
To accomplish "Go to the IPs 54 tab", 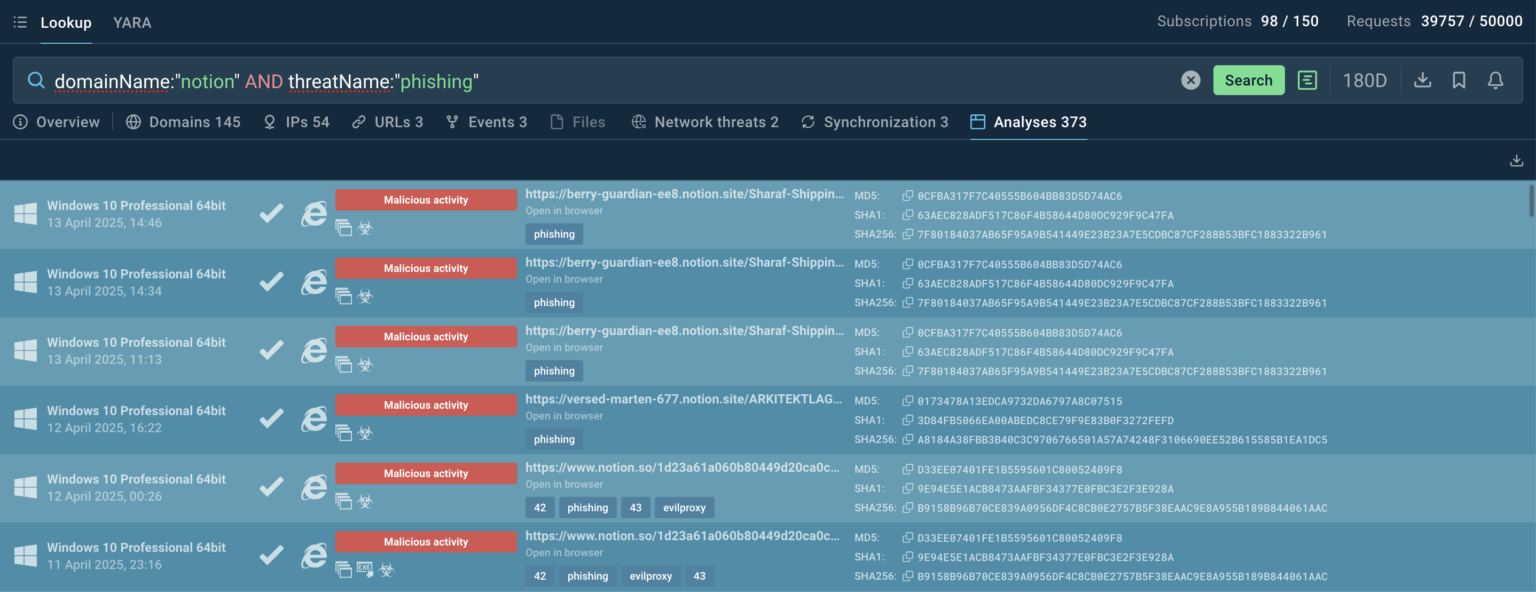I will (x=296, y=122).
